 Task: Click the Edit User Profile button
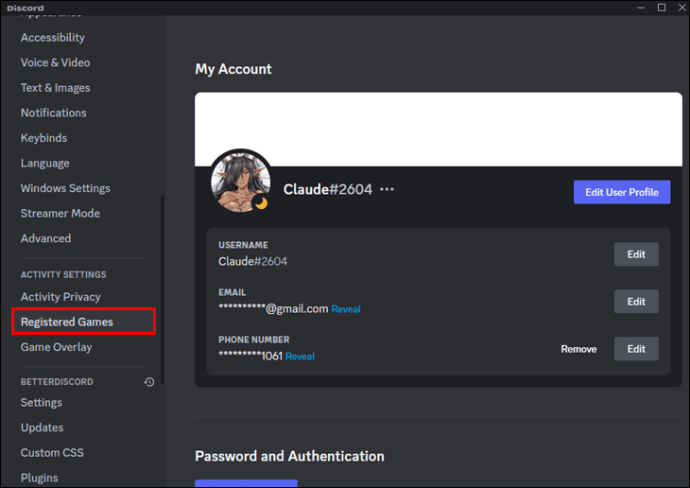click(621, 192)
